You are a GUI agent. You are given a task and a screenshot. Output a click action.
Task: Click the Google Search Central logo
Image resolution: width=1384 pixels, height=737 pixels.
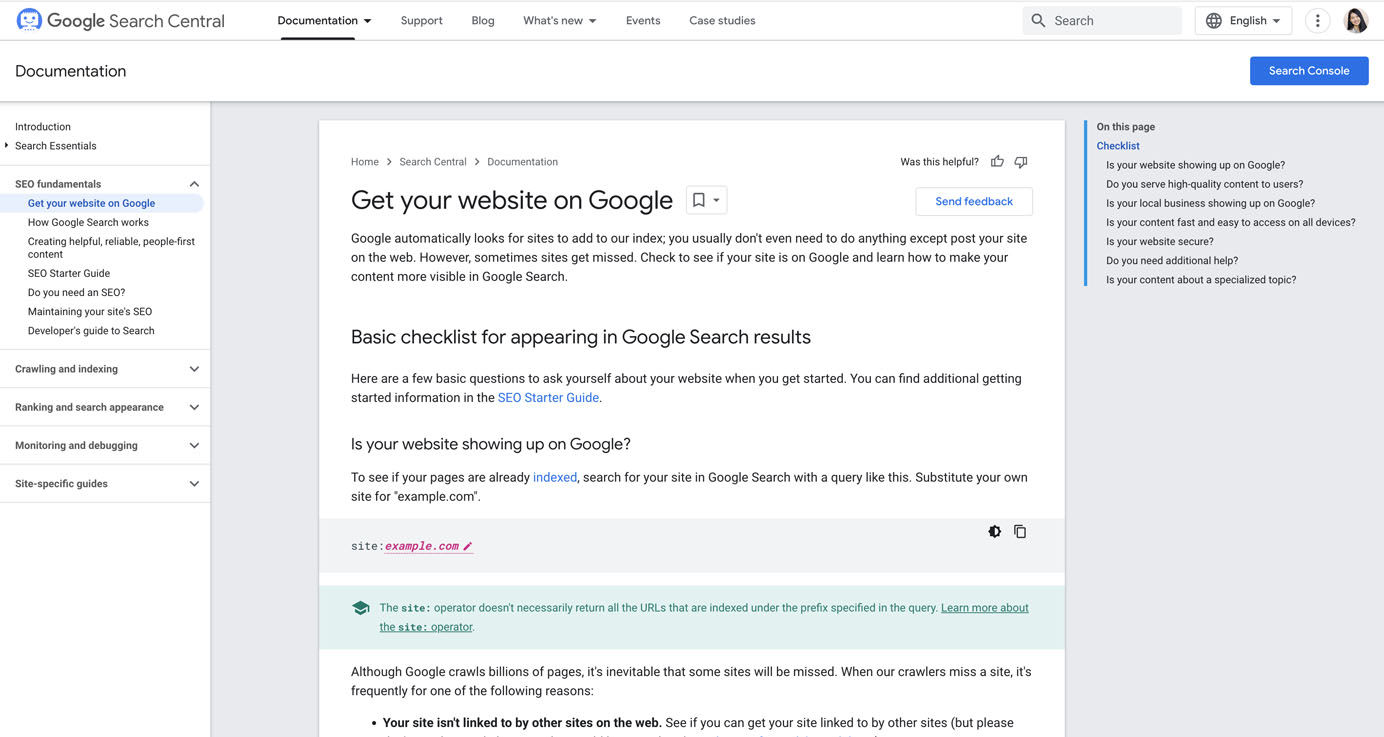click(121, 21)
